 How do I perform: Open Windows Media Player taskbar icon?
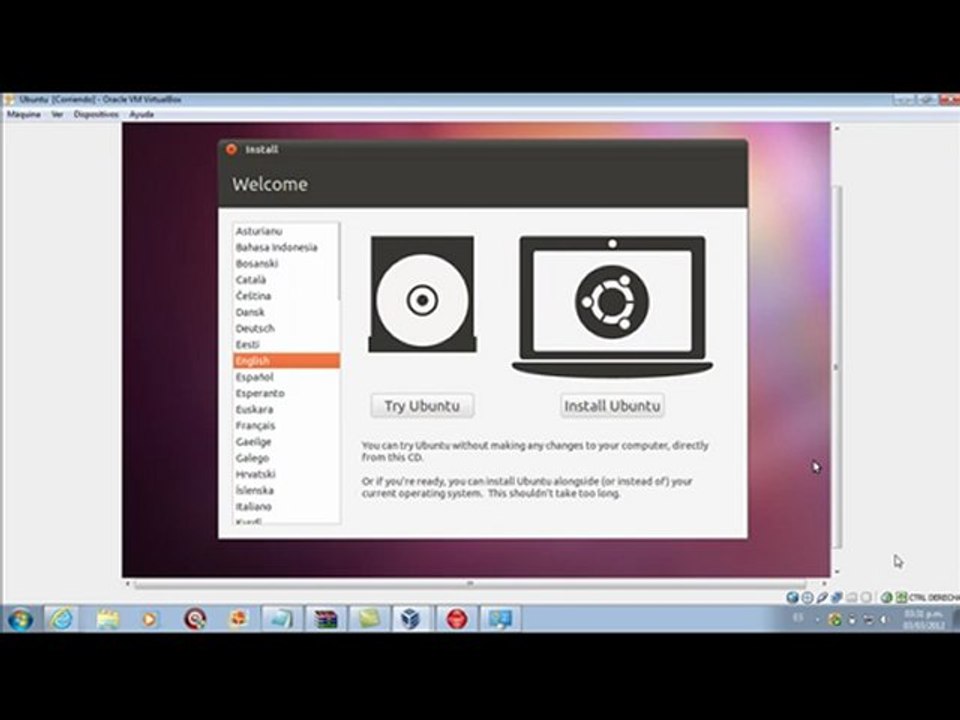tap(149, 620)
